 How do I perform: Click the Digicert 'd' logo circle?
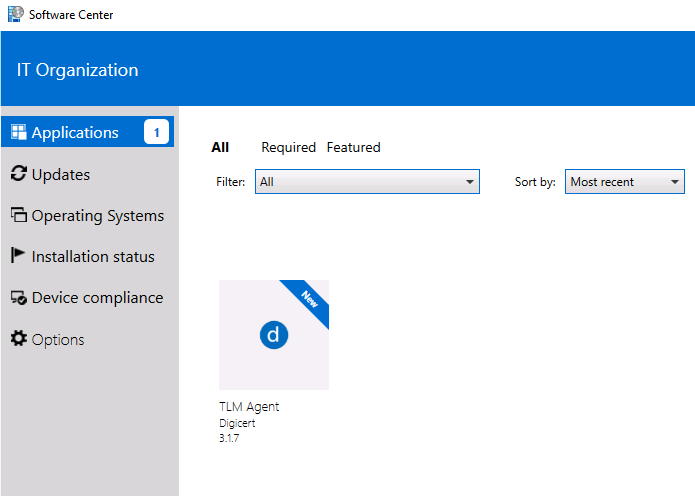tap(274, 335)
